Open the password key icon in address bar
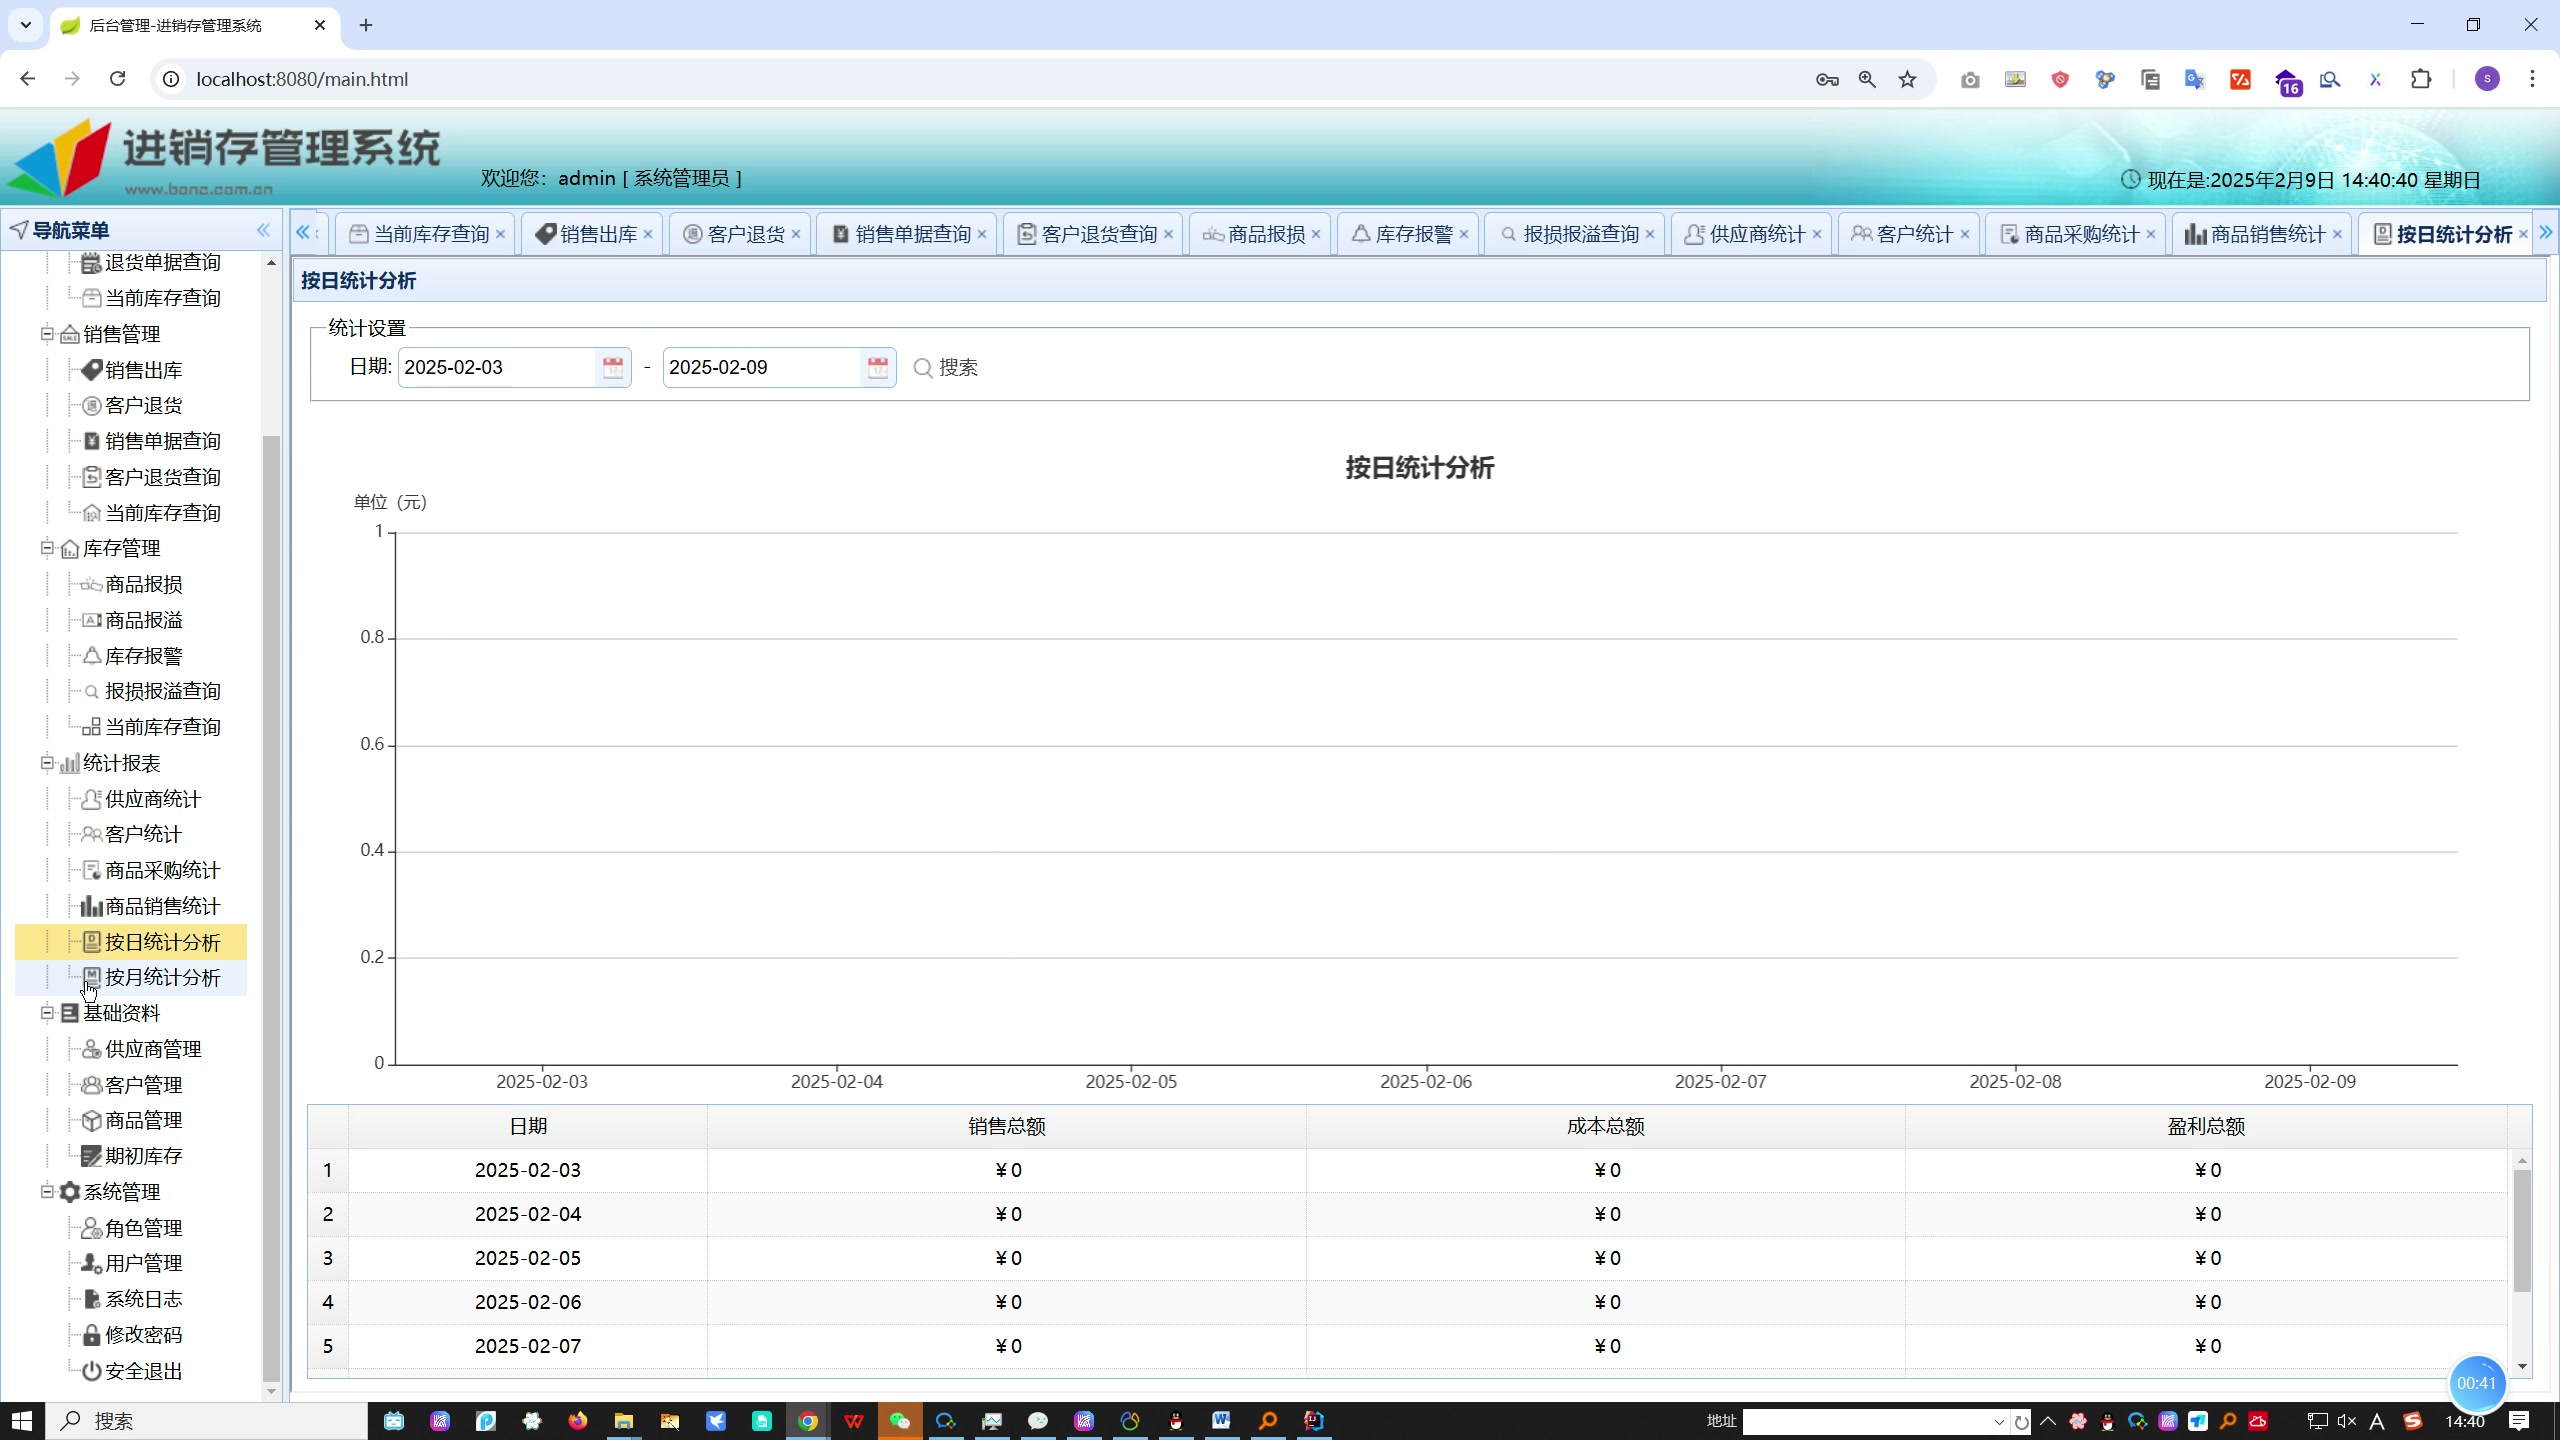 point(1827,79)
